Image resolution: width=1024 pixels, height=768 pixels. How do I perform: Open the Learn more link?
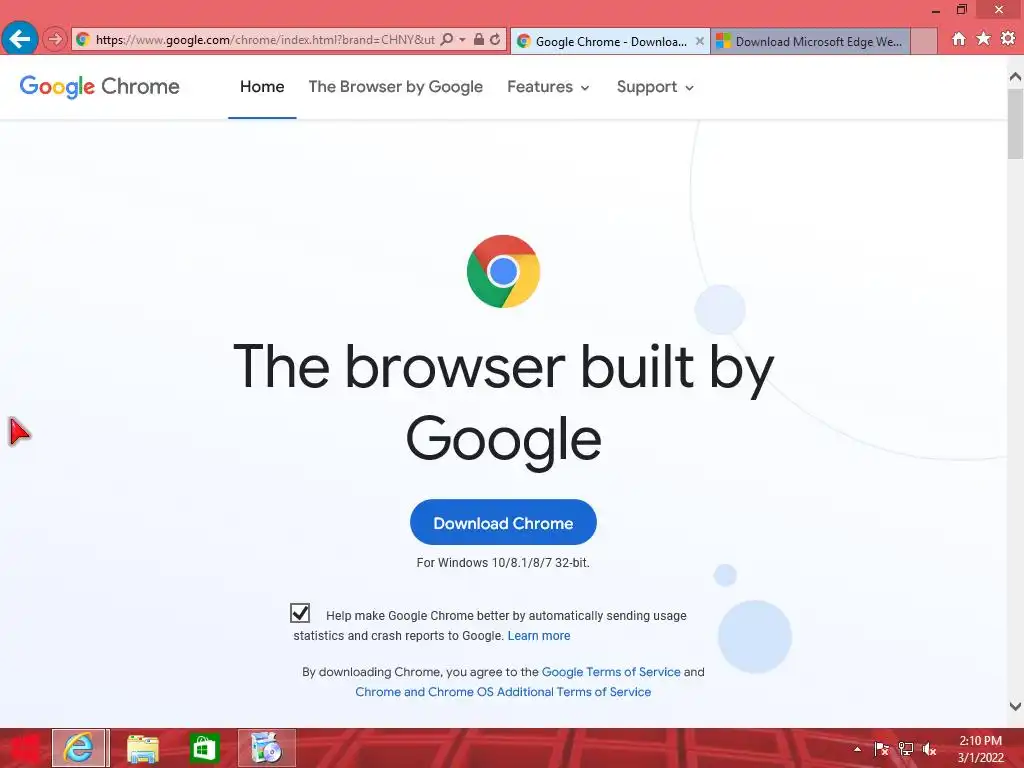click(539, 635)
